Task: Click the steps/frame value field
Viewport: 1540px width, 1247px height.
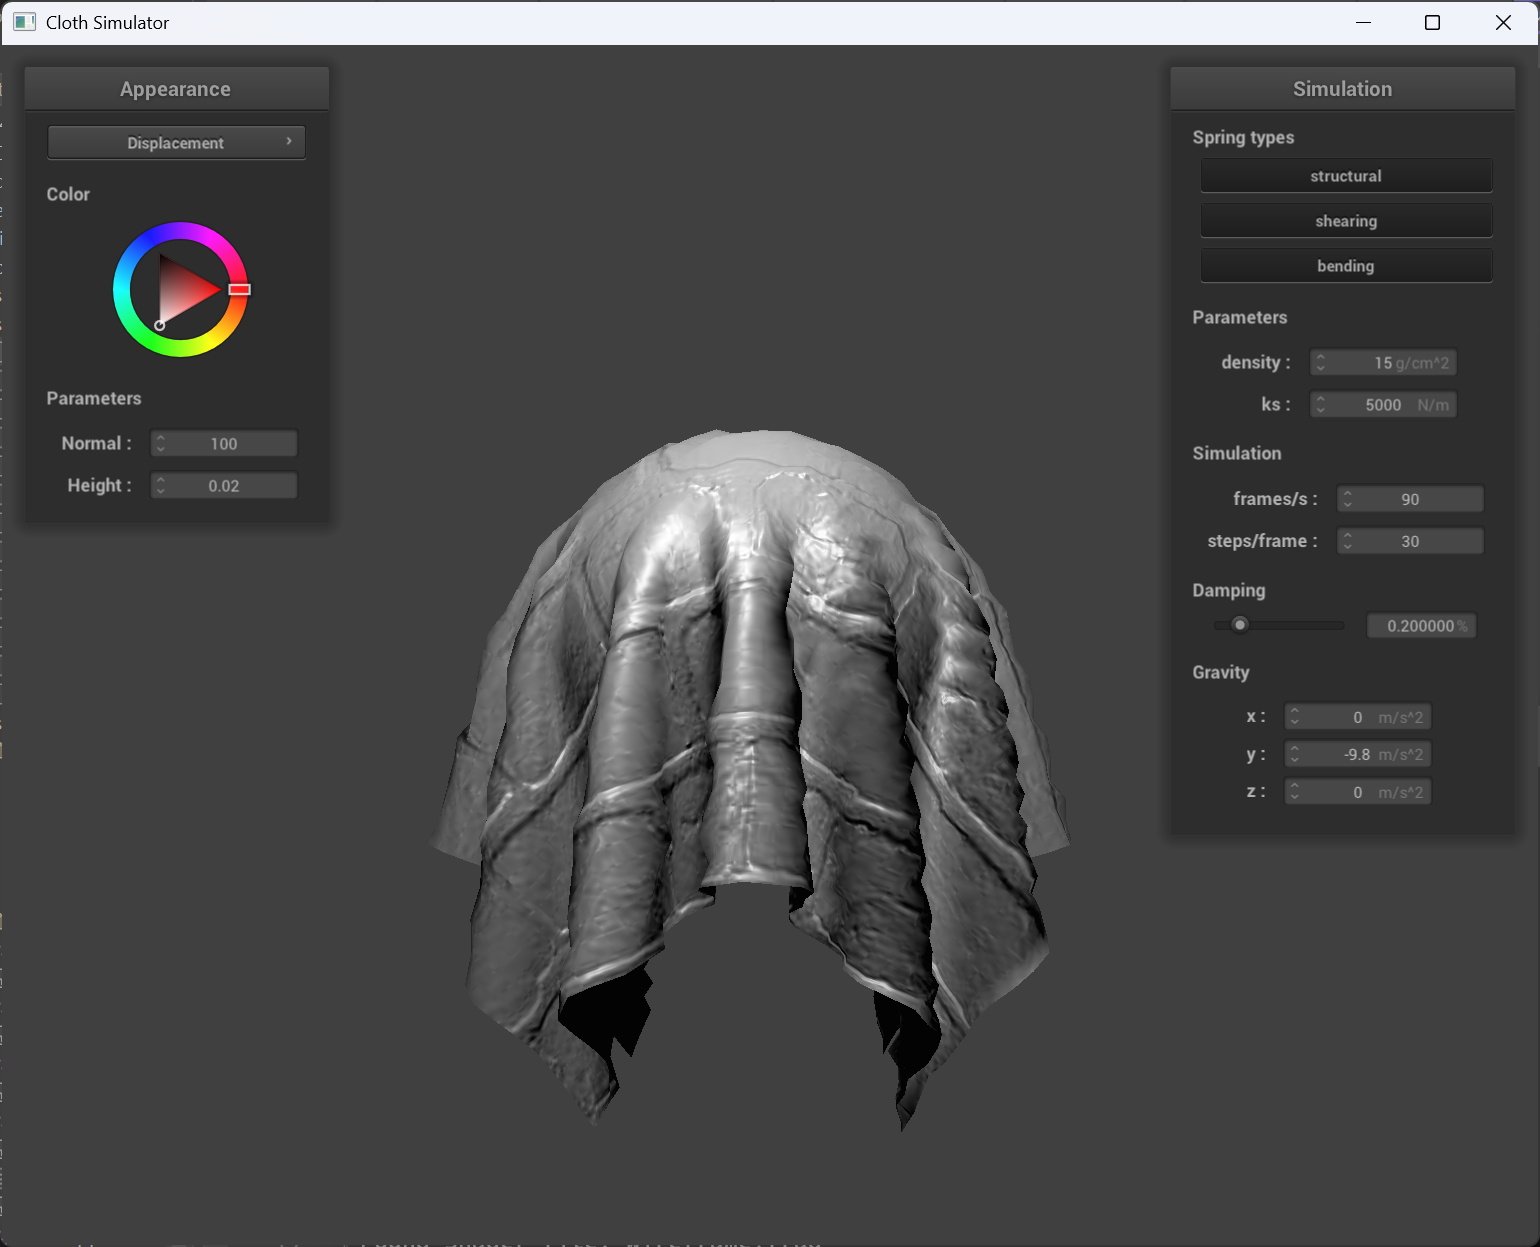Action: (x=1410, y=540)
